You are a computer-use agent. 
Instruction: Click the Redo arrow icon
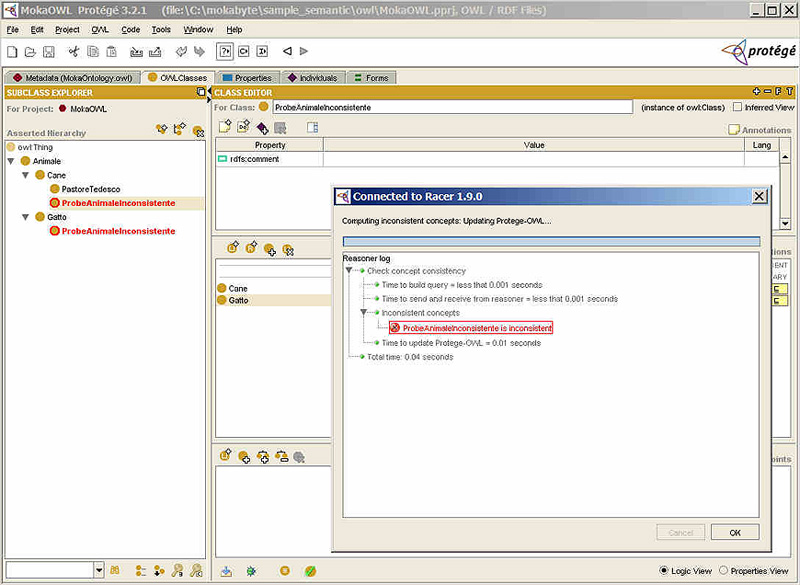tap(199, 52)
